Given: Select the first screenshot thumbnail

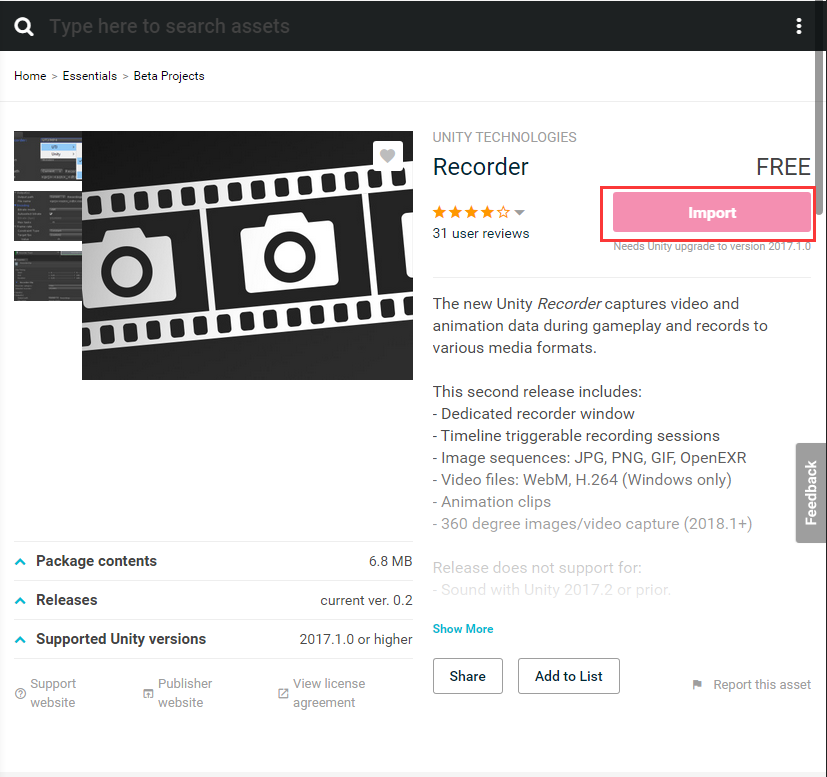Looking at the screenshot, I should 47,156.
